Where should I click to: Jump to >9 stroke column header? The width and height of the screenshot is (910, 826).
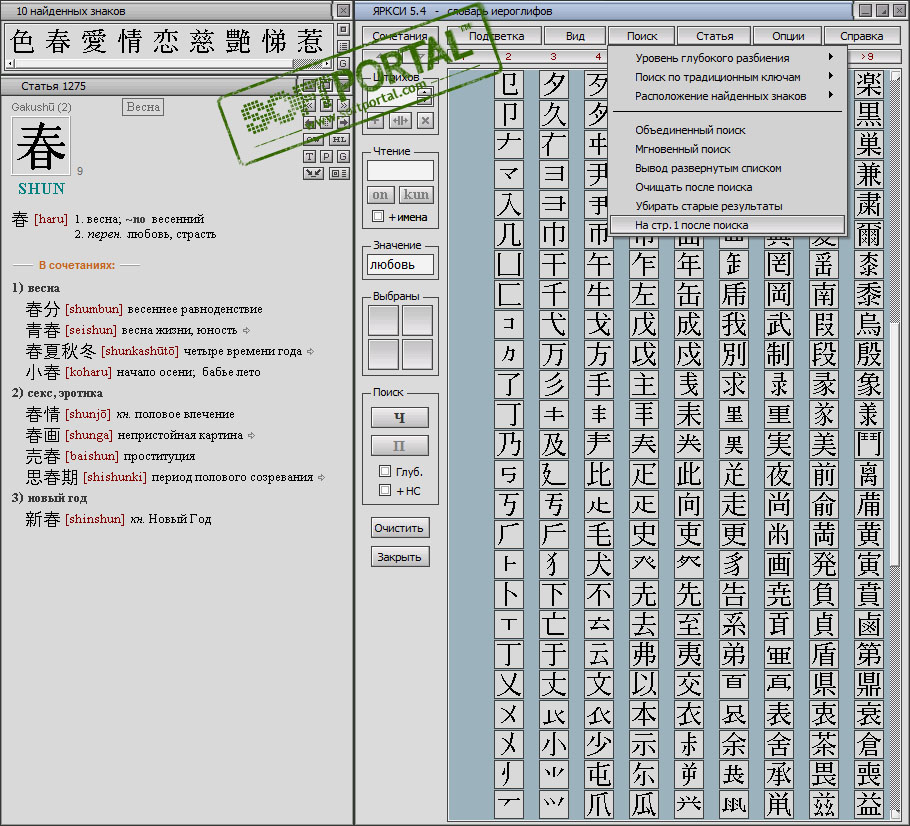[x=867, y=56]
